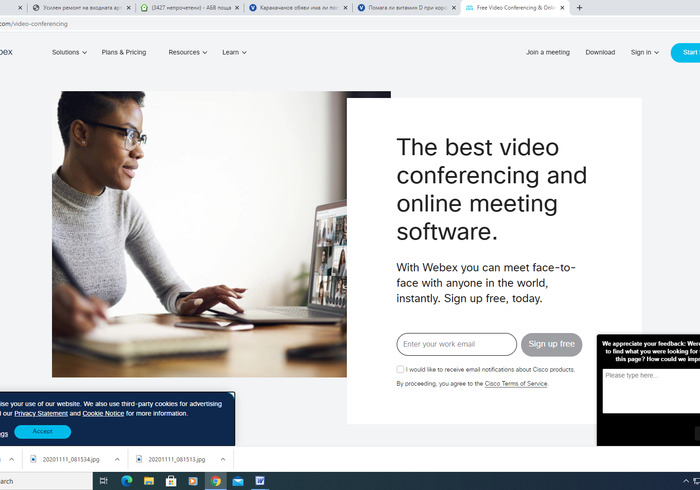Expand the Solutions navigation dropdown
Image resolution: width=700 pixels, height=490 pixels.
pyautogui.click(x=69, y=52)
